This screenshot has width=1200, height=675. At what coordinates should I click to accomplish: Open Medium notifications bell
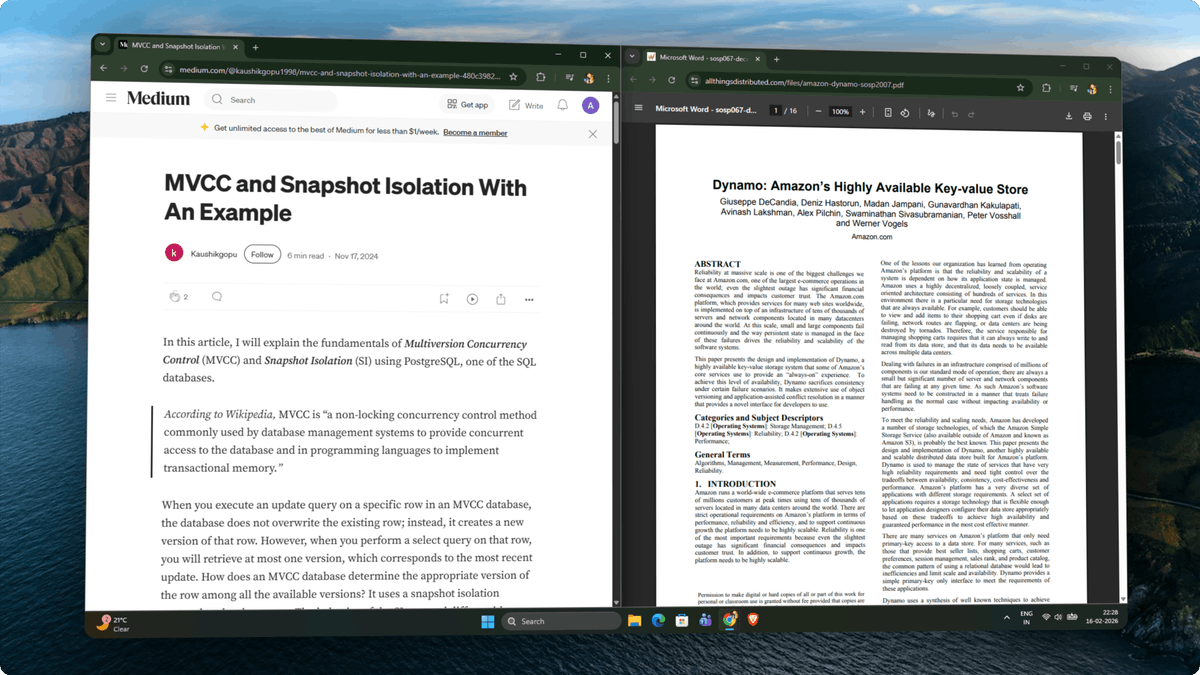click(563, 105)
